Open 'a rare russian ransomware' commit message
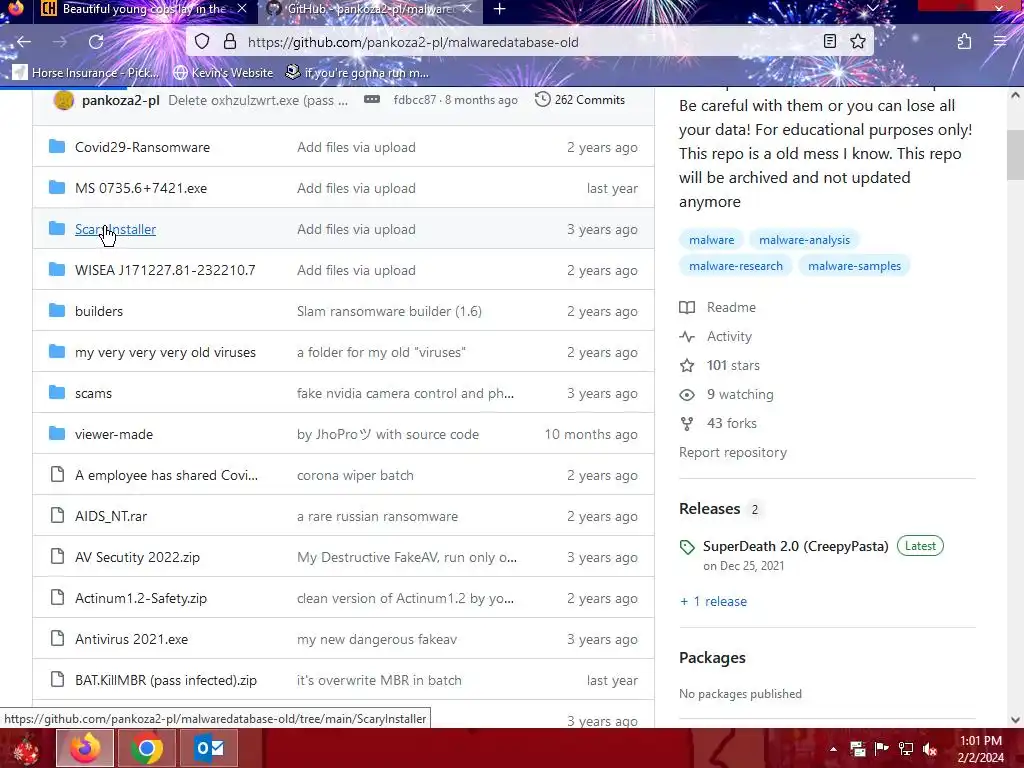 [377, 517]
